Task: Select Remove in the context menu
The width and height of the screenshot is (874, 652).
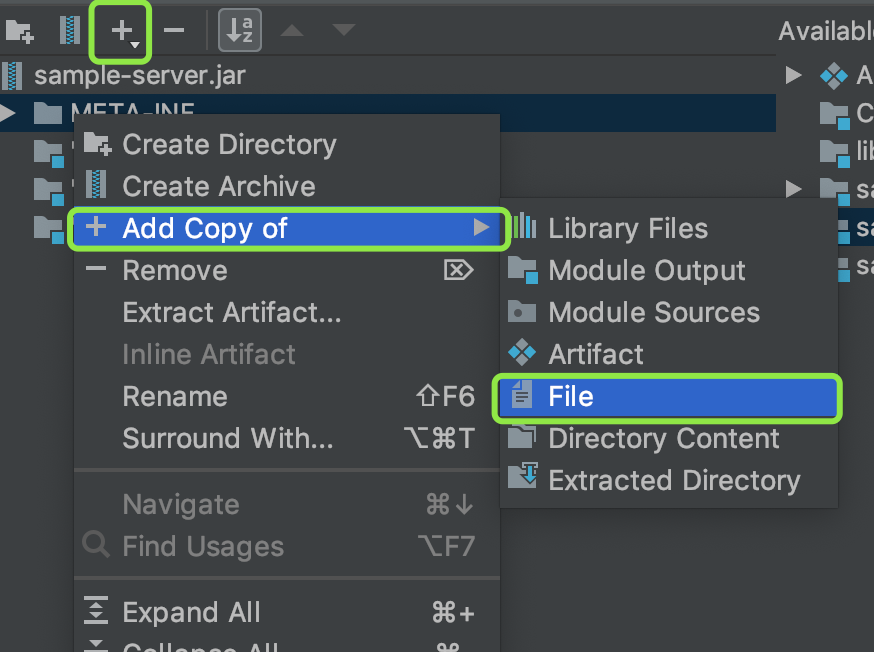Action: pyautogui.click(x=175, y=271)
